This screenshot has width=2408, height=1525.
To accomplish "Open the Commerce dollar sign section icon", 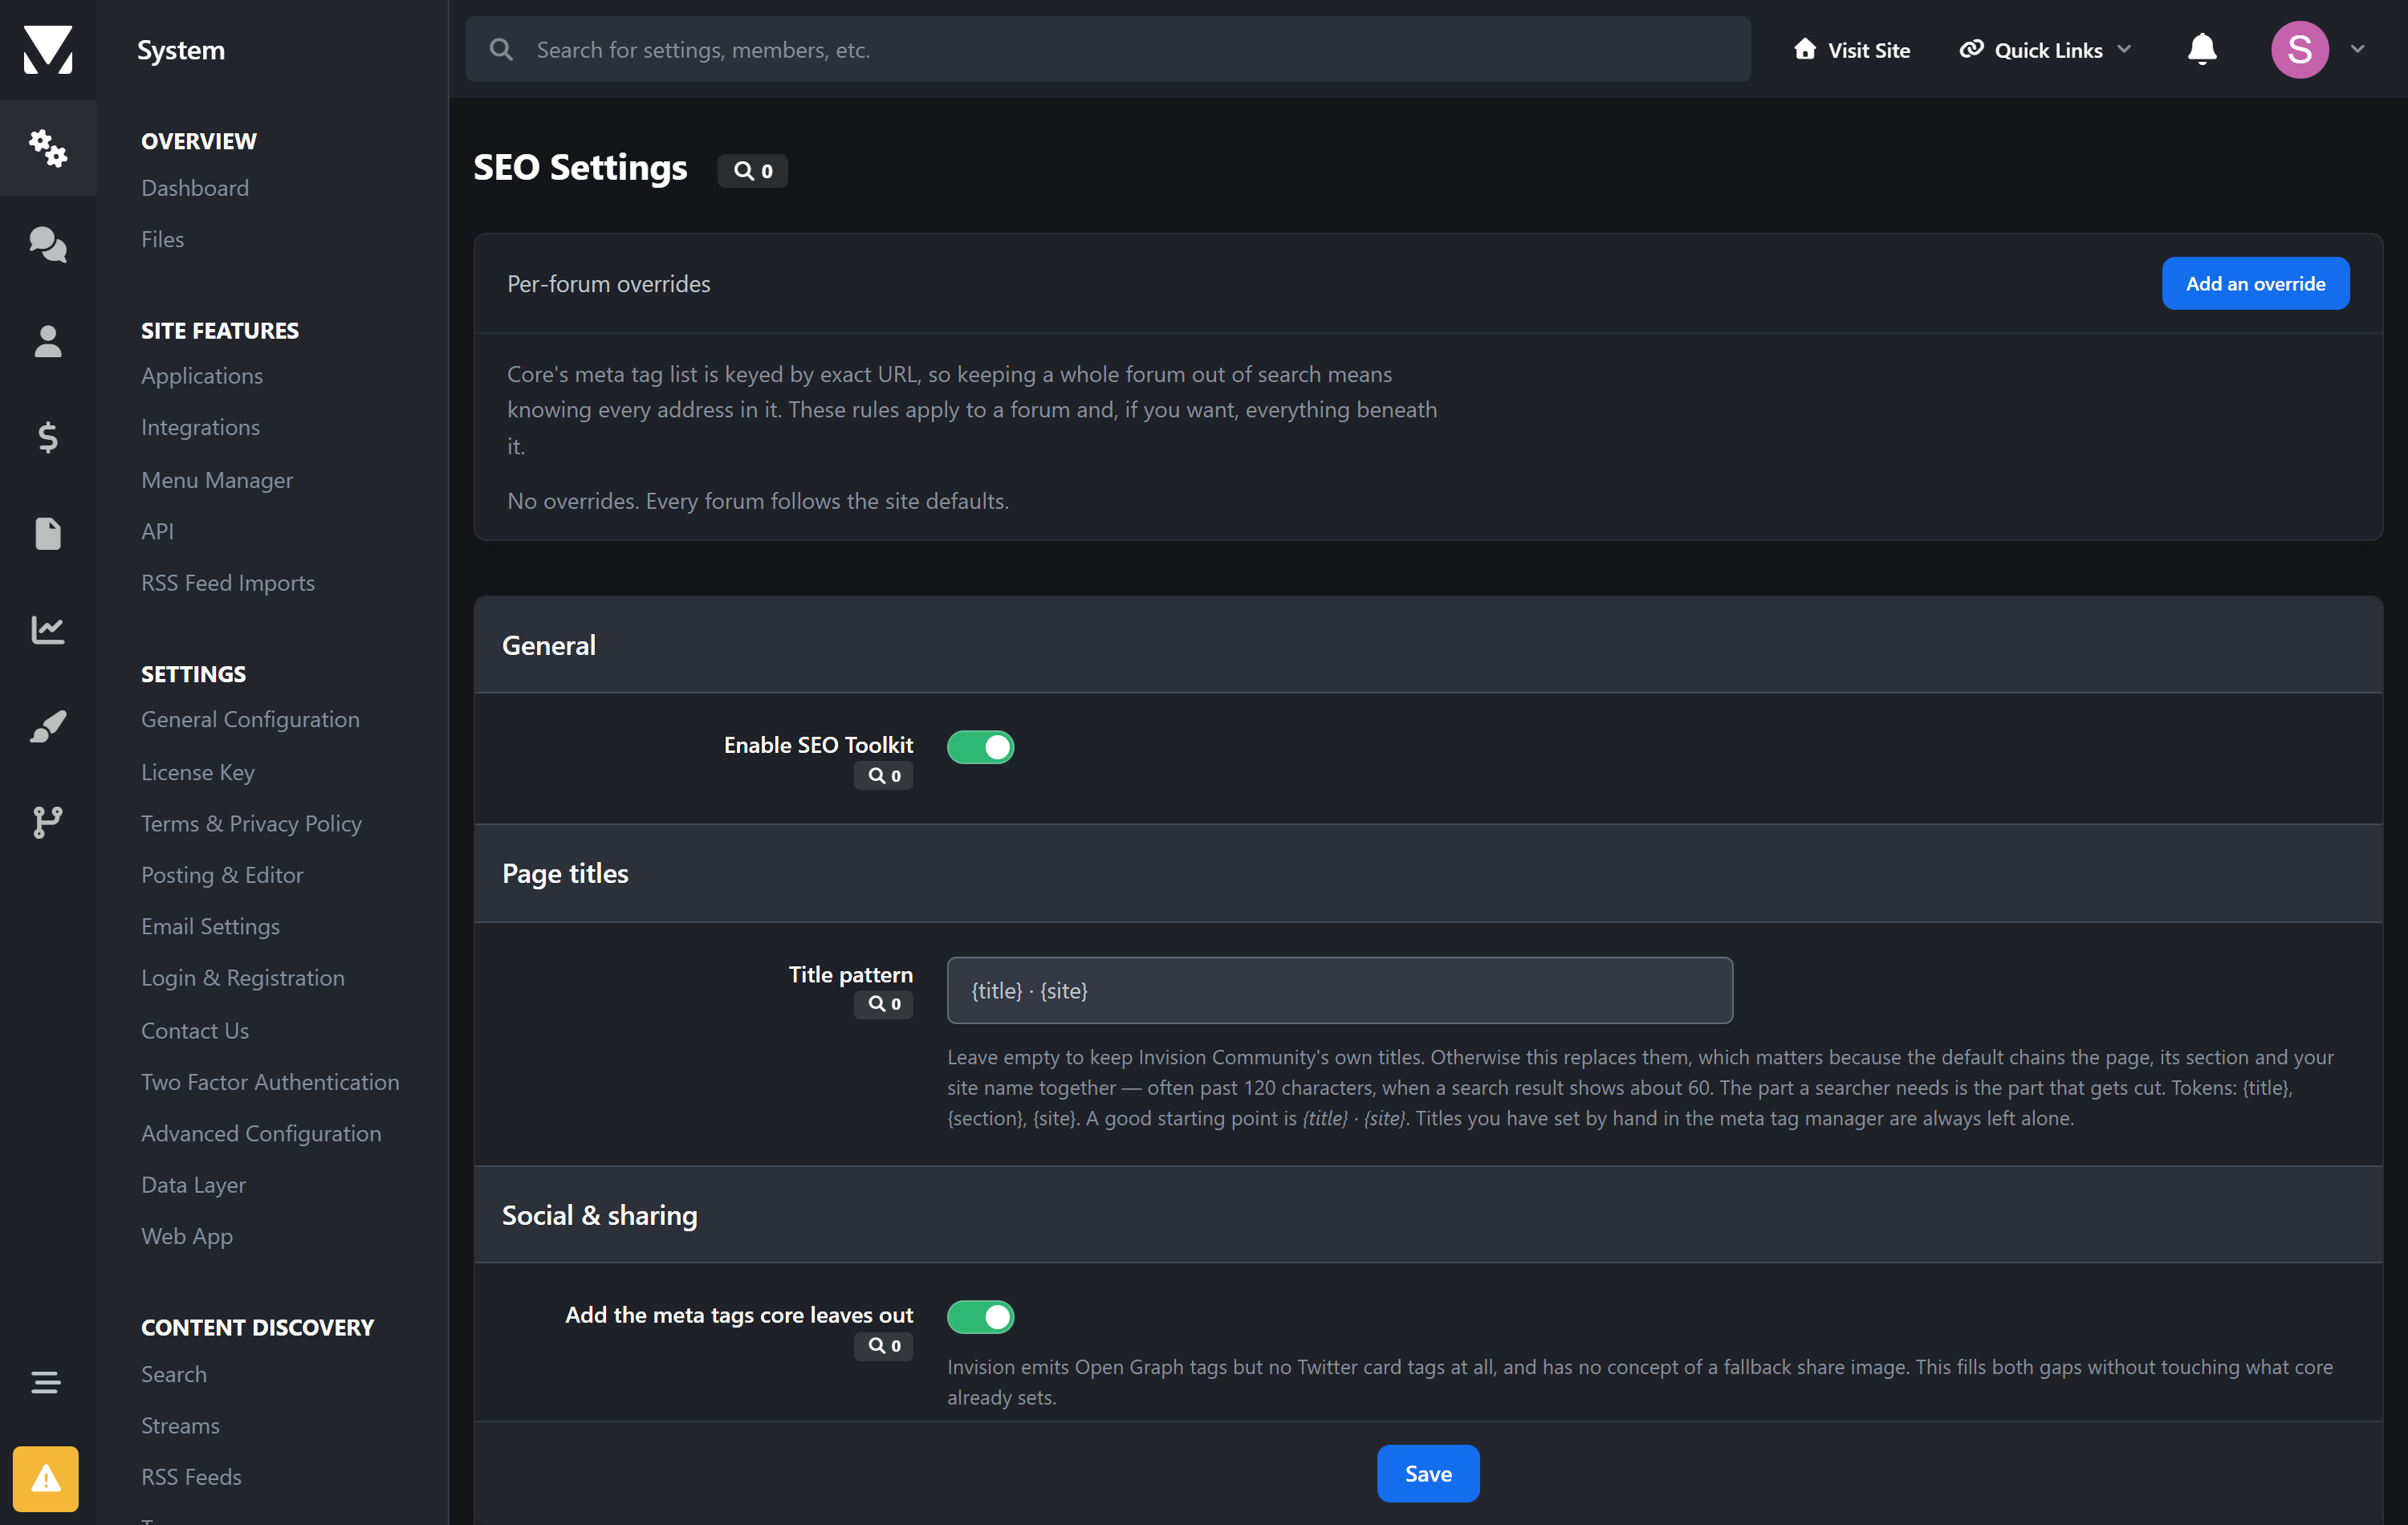I will 48,437.
